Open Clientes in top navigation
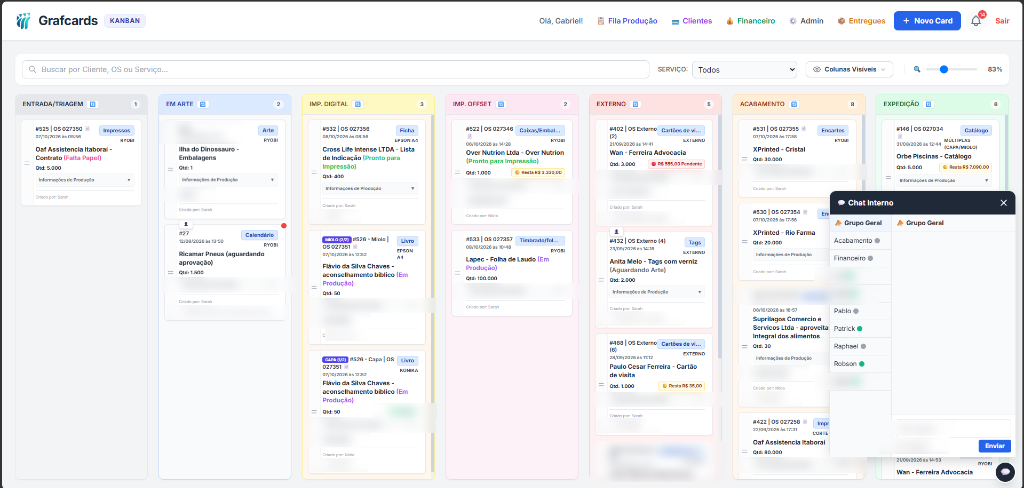 tap(692, 21)
